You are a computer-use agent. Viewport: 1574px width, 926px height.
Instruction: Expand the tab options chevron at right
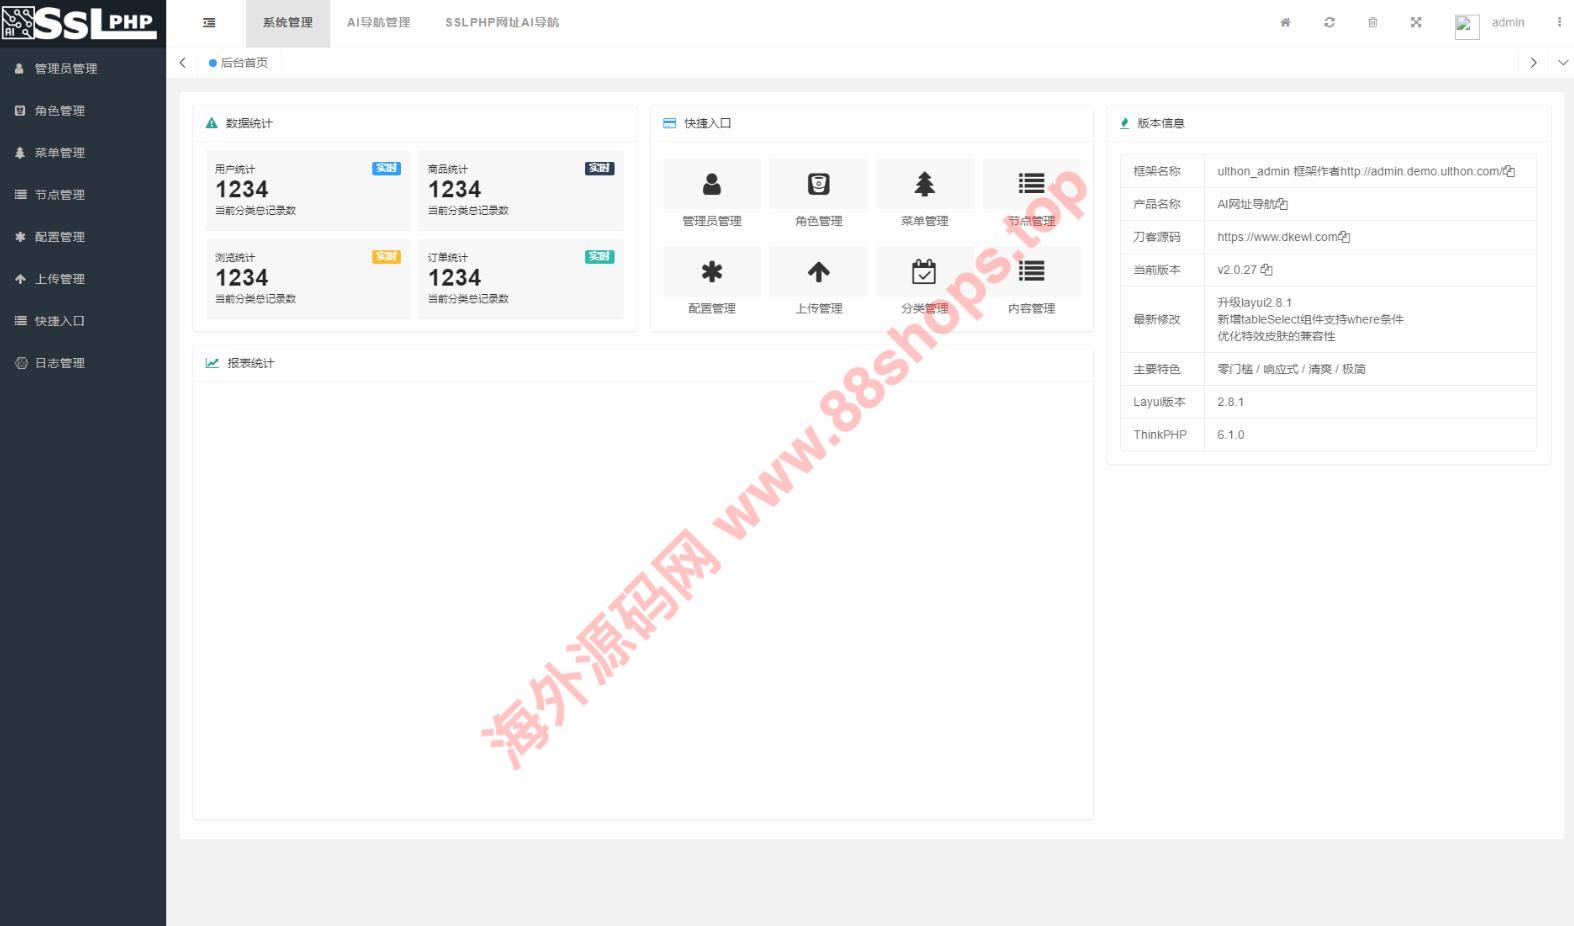click(1562, 63)
